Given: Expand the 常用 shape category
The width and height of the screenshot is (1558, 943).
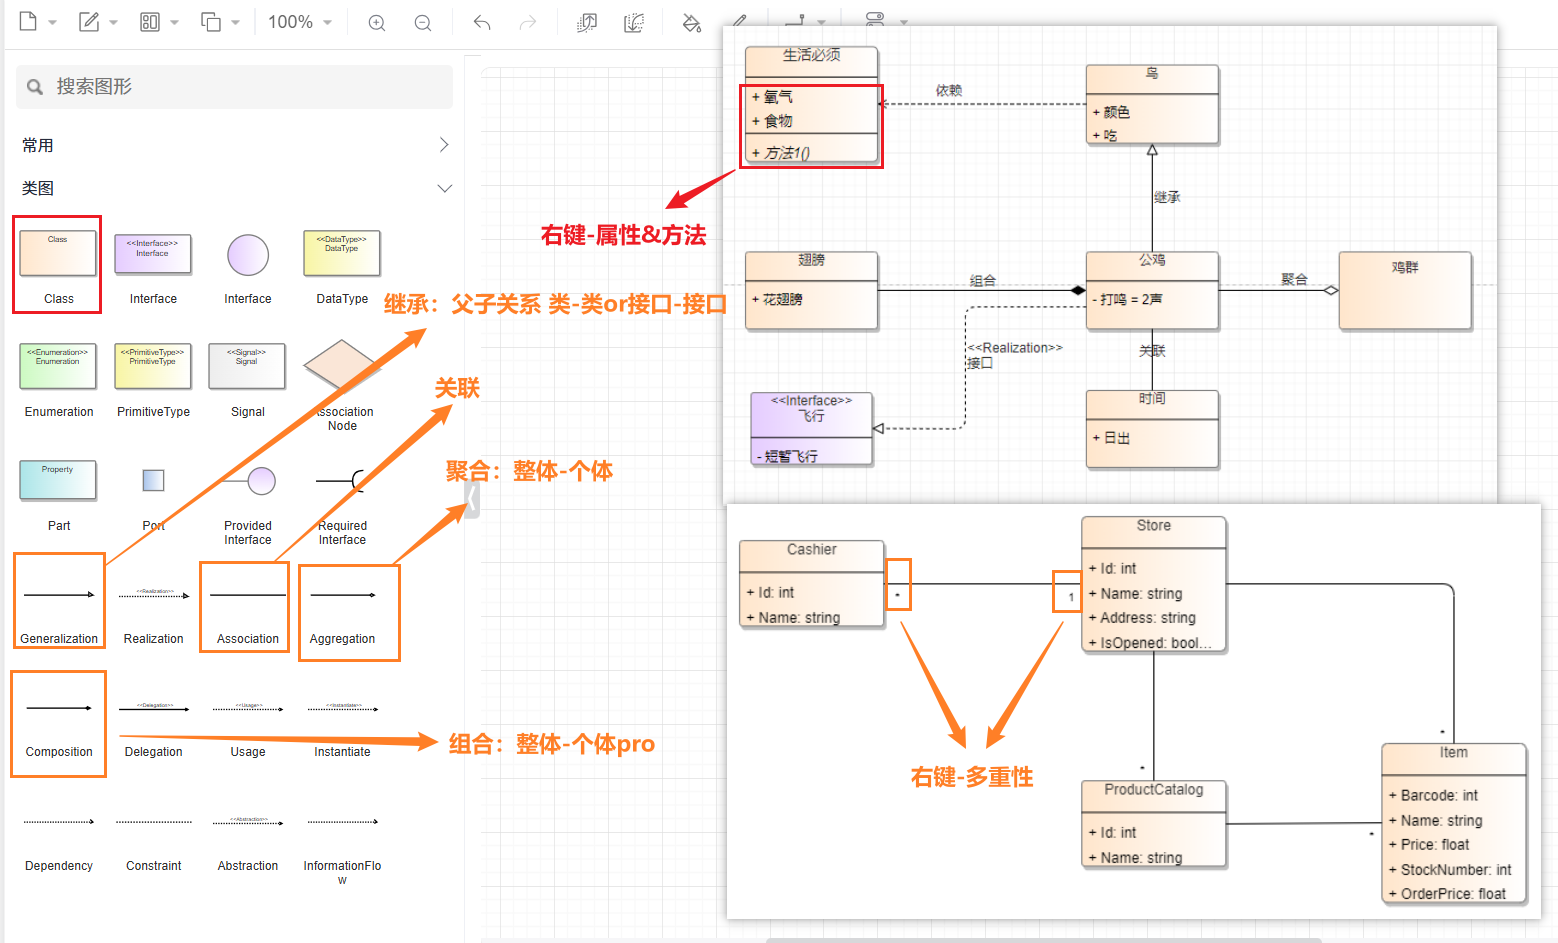Looking at the screenshot, I should click(x=444, y=145).
